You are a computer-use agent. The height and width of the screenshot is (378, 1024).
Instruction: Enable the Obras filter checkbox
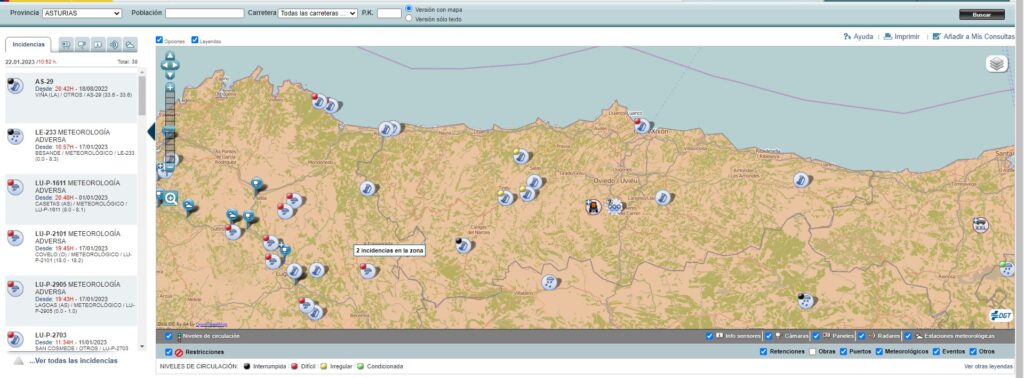812,351
